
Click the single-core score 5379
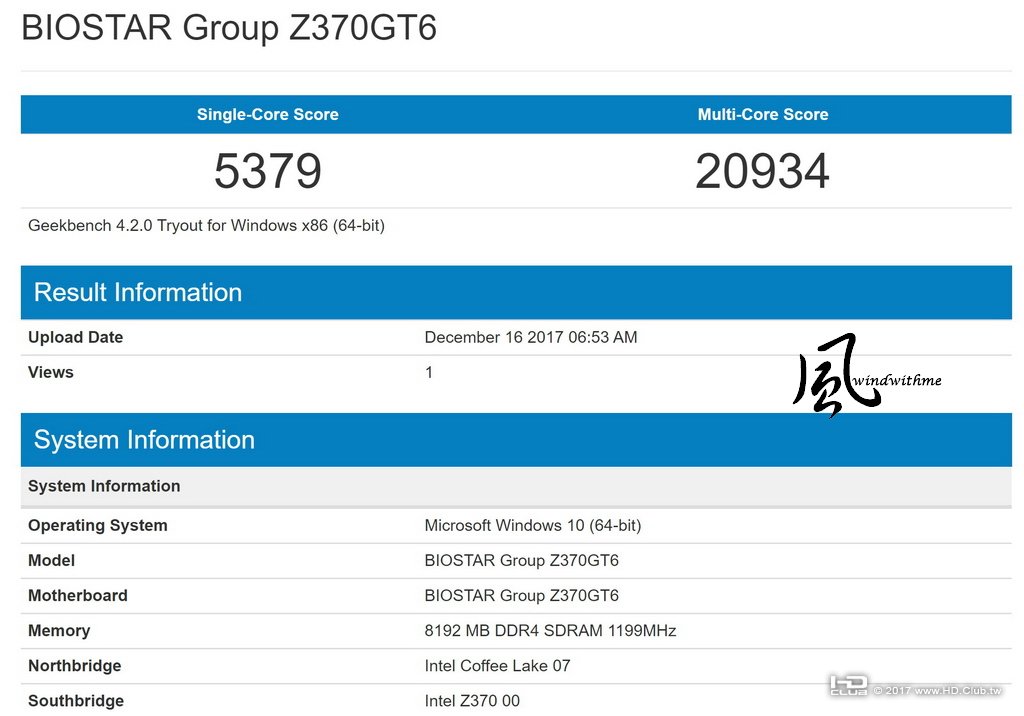(x=268, y=171)
